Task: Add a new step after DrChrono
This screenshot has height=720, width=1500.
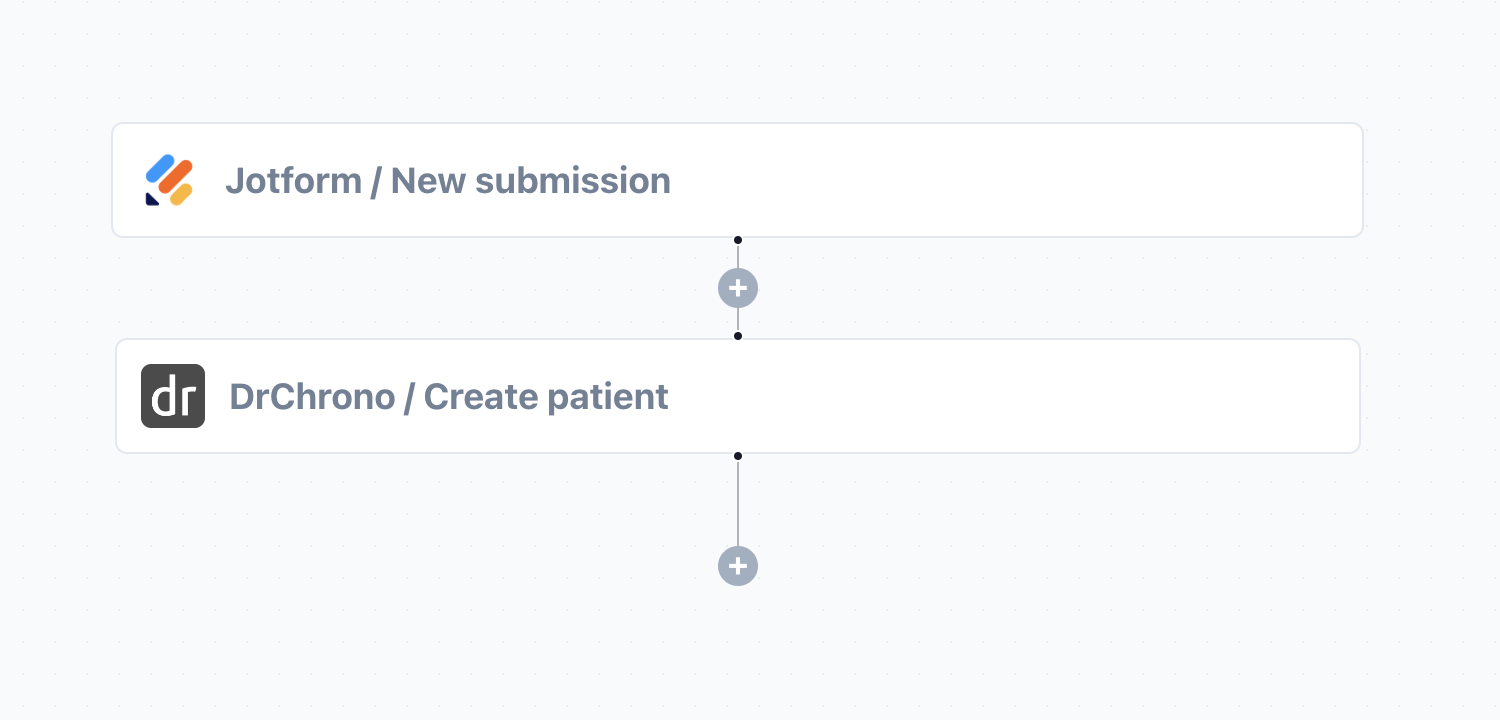Action: pyautogui.click(x=738, y=566)
